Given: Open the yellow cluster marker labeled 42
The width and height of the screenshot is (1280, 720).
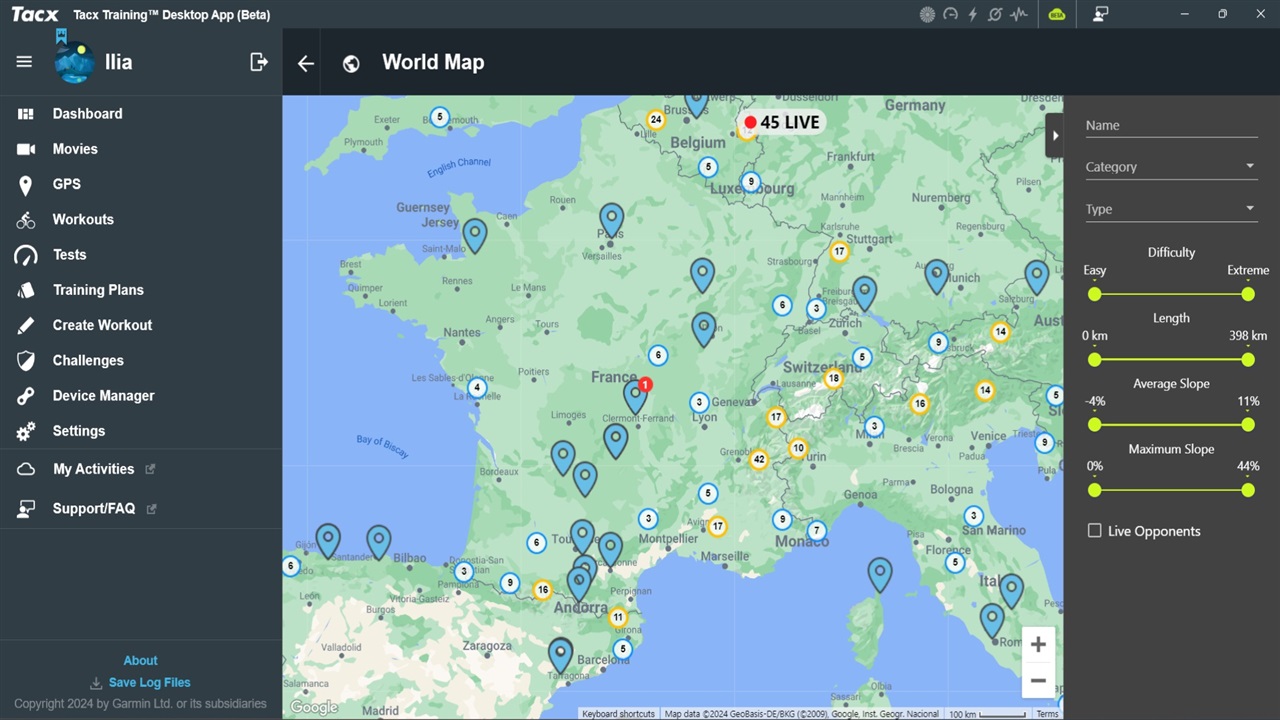Looking at the screenshot, I should (x=759, y=460).
